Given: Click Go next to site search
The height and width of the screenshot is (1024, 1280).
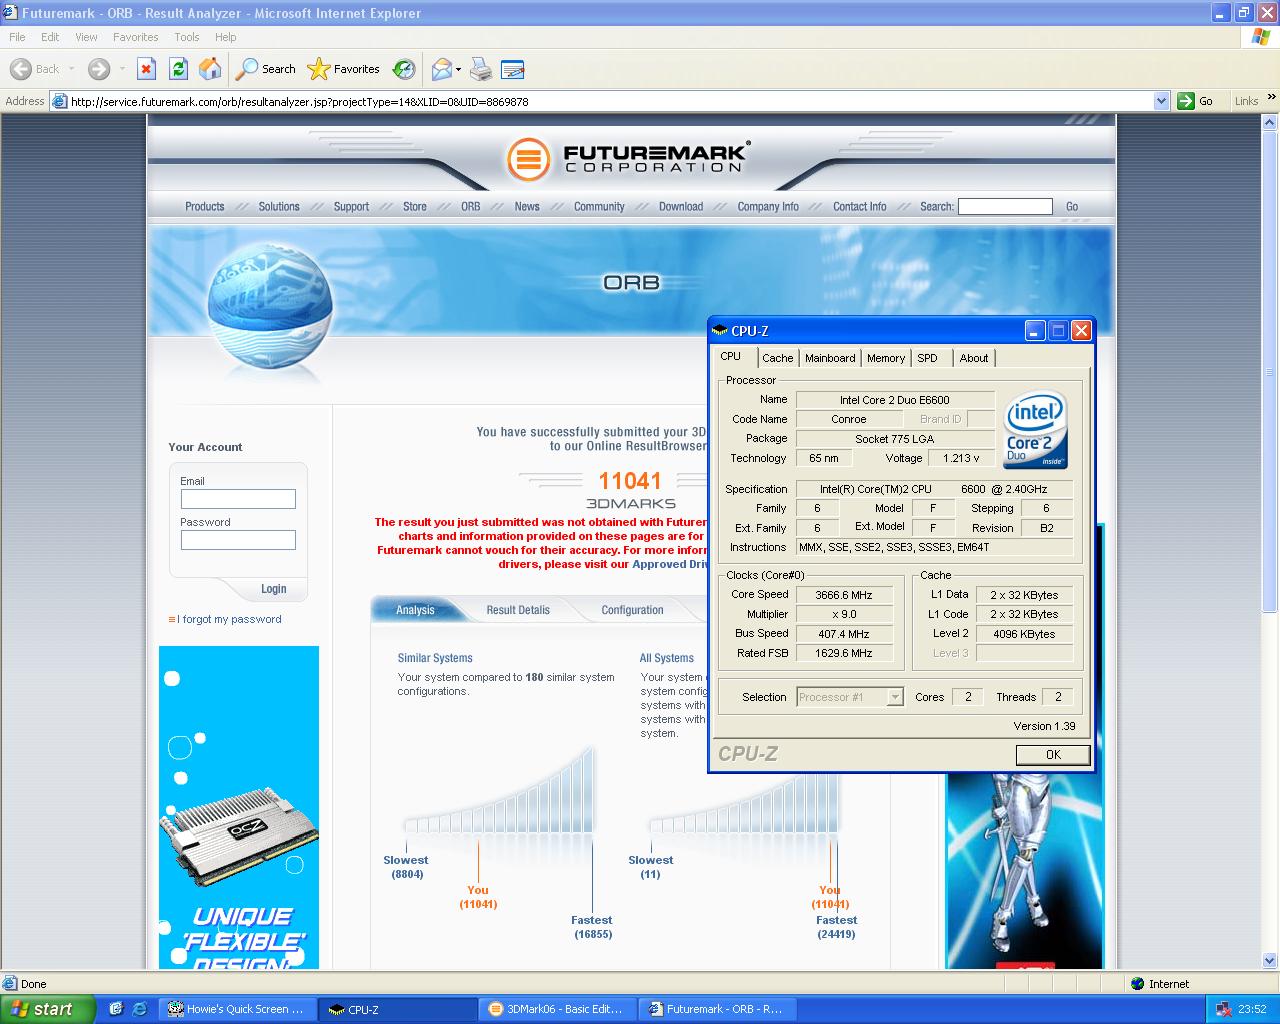Looking at the screenshot, I should pyautogui.click(x=1072, y=206).
